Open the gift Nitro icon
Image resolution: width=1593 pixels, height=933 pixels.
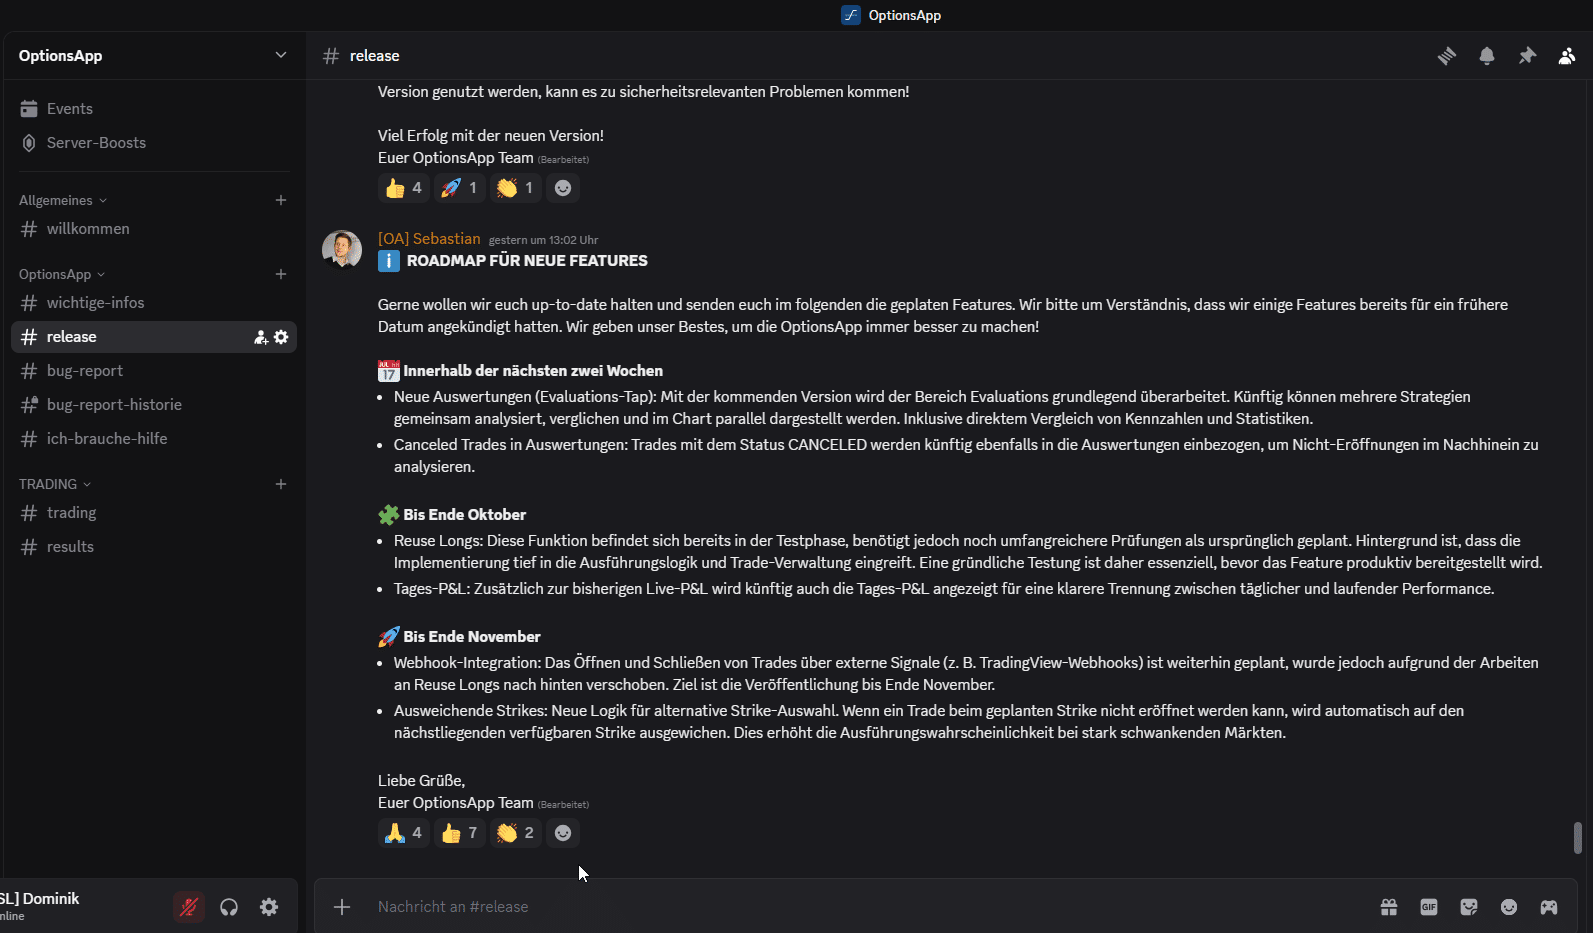pyautogui.click(x=1389, y=907)
